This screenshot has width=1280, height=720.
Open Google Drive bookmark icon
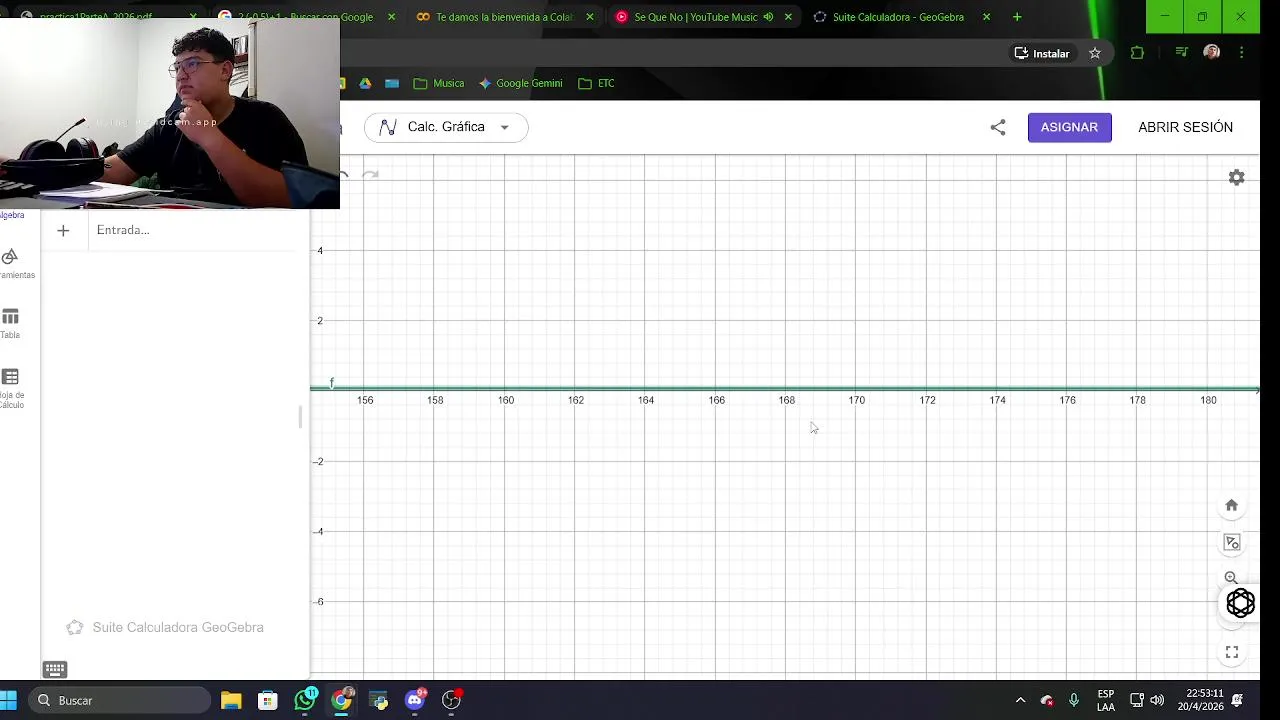point(365,83)
